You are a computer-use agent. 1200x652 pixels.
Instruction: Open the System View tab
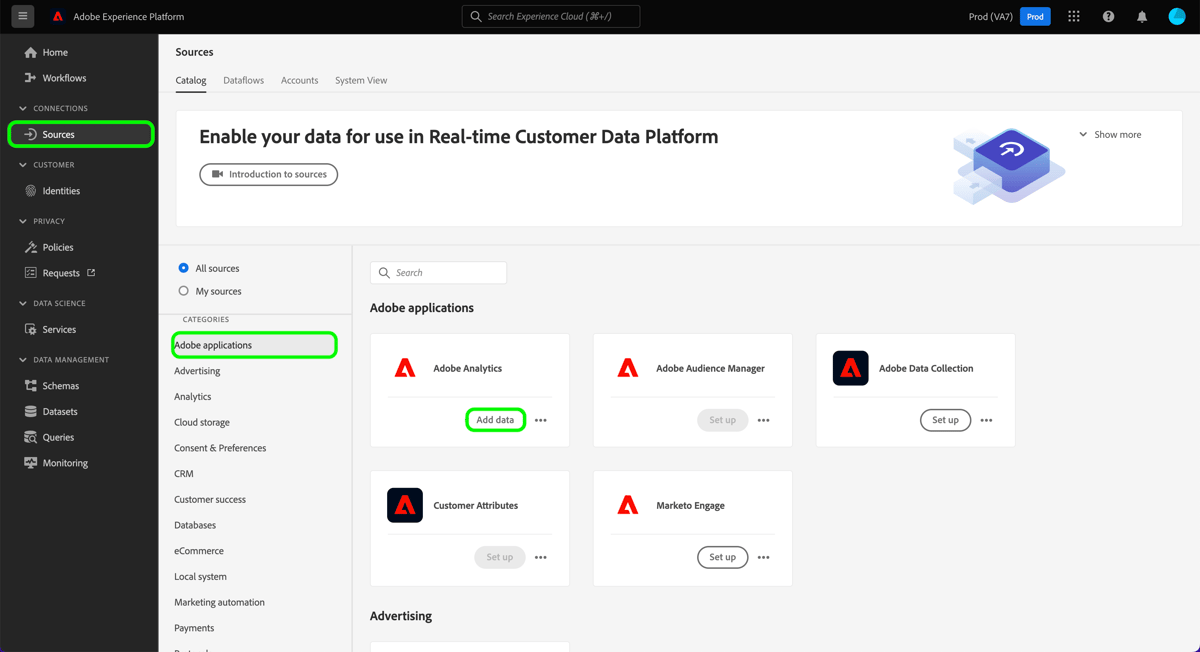[360, 80]
